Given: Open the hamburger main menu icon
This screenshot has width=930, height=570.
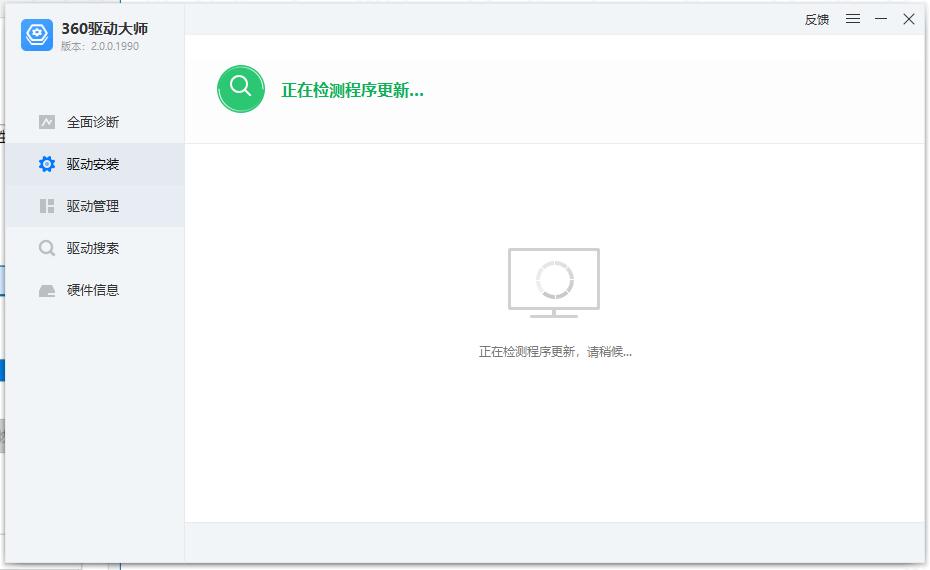Looking at the screenshot, I should click(853, 19).
